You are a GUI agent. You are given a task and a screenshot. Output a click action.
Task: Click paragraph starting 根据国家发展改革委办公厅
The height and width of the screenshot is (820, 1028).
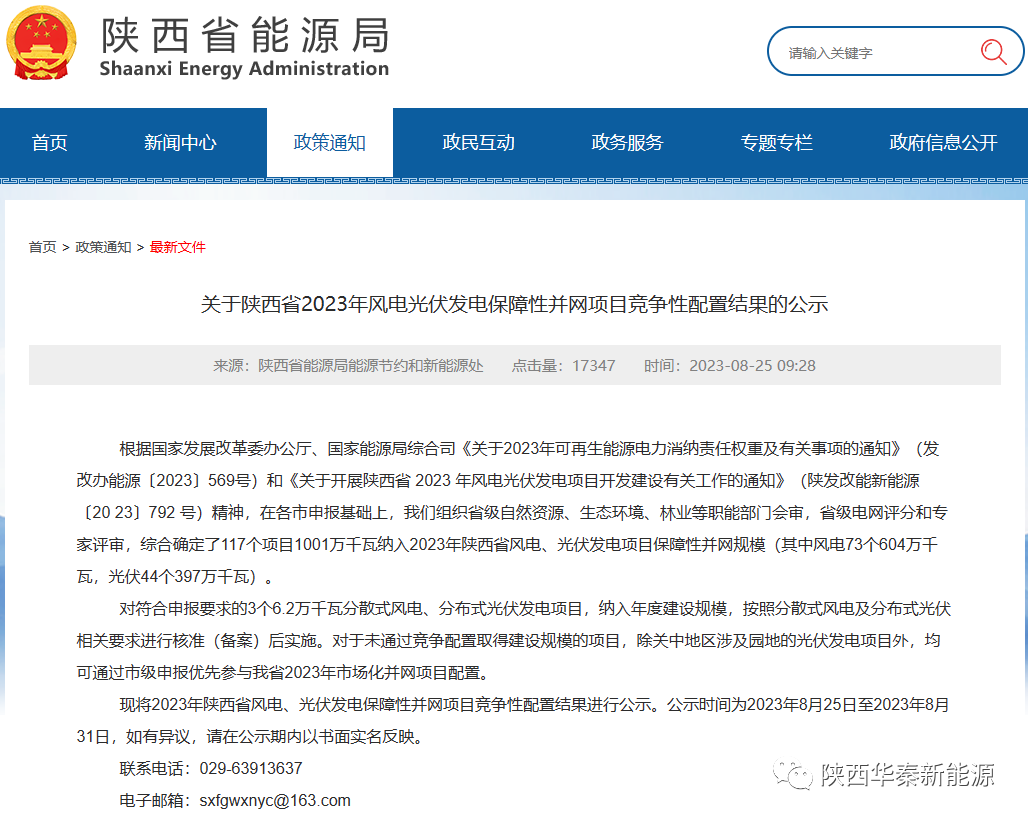(x=513, y=513)
